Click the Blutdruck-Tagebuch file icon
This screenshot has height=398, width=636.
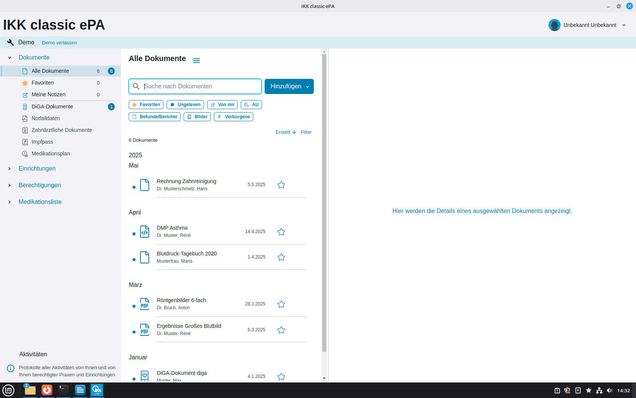144,257
